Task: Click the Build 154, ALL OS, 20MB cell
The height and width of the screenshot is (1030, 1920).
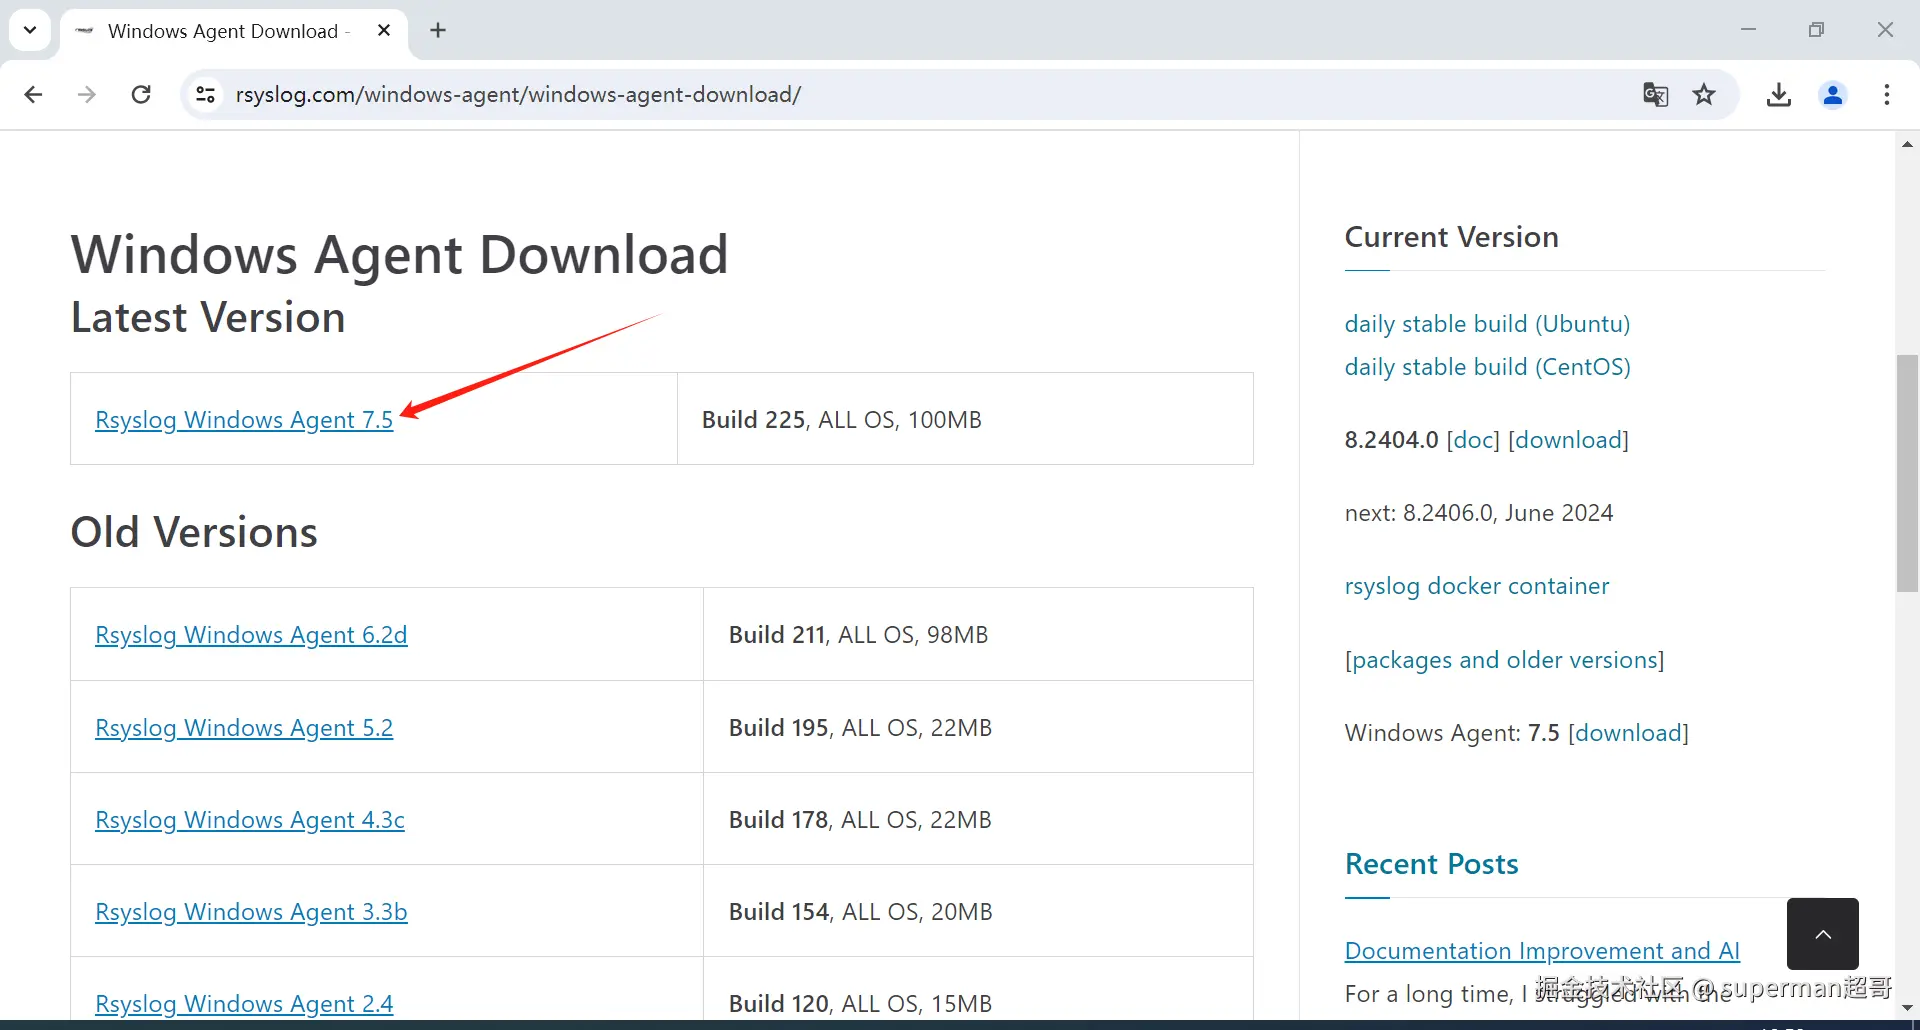Action: [x=978, y=912]
